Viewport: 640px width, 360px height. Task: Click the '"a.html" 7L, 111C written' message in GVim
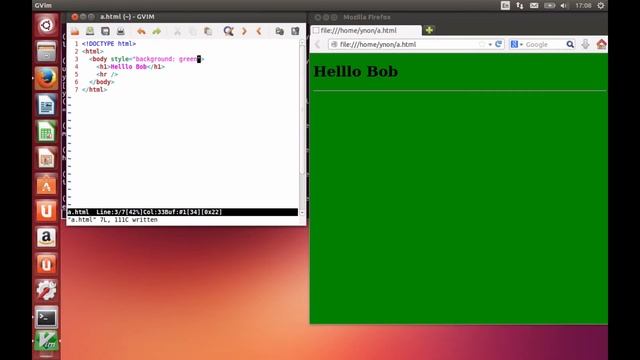coord(113,220)
